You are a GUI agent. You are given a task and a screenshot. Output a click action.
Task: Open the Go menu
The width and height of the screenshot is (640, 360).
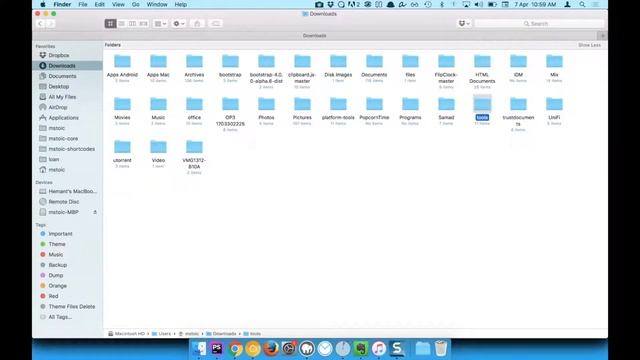click(x=136, y=4)
